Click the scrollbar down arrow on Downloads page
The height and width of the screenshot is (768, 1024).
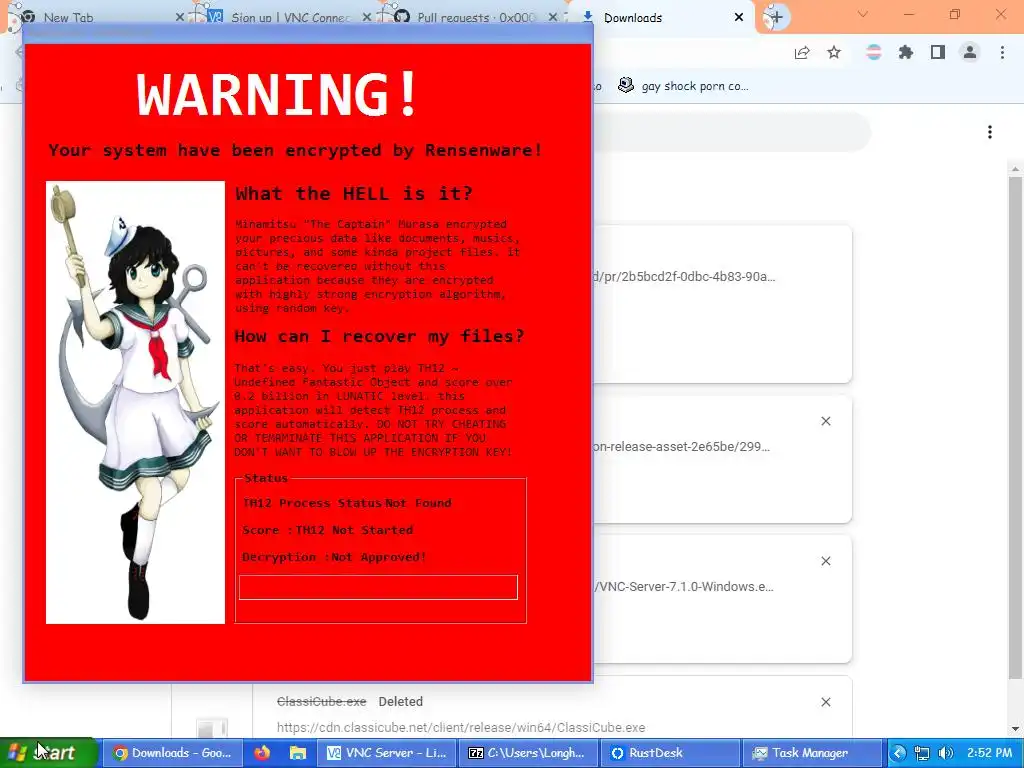pos(1016,729)
